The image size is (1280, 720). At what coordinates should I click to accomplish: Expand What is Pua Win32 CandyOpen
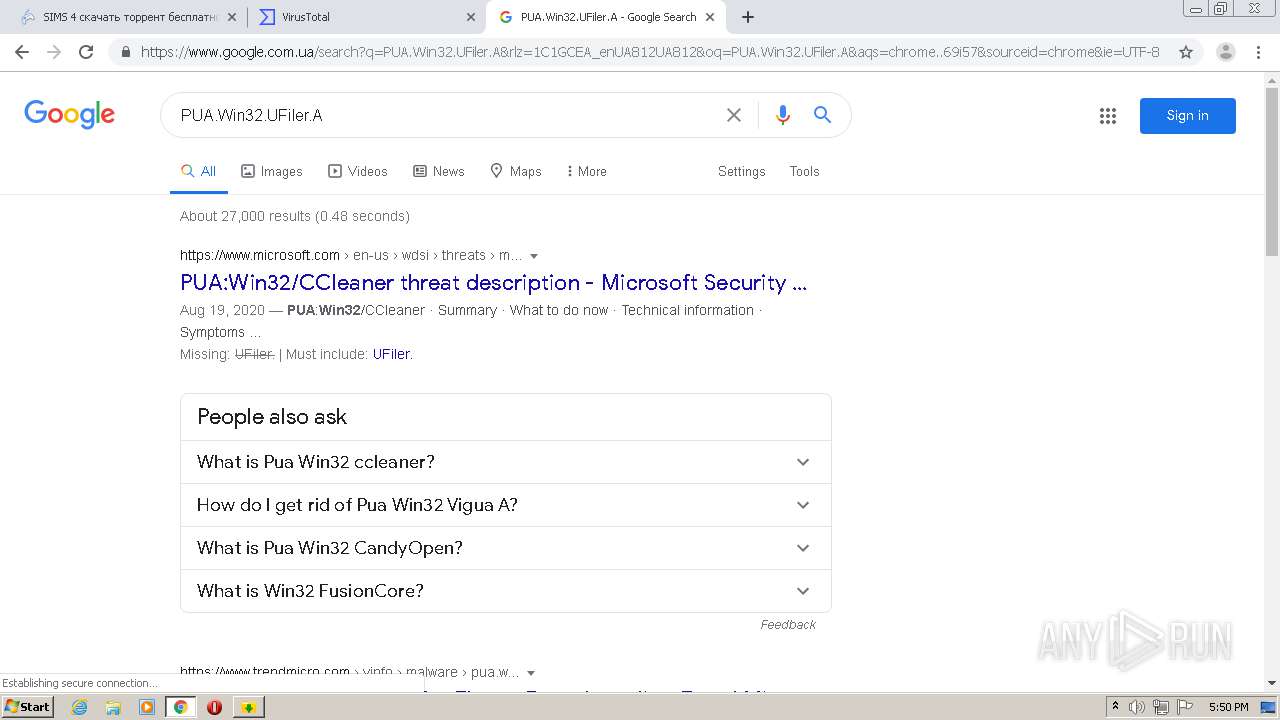coord(506,548)
